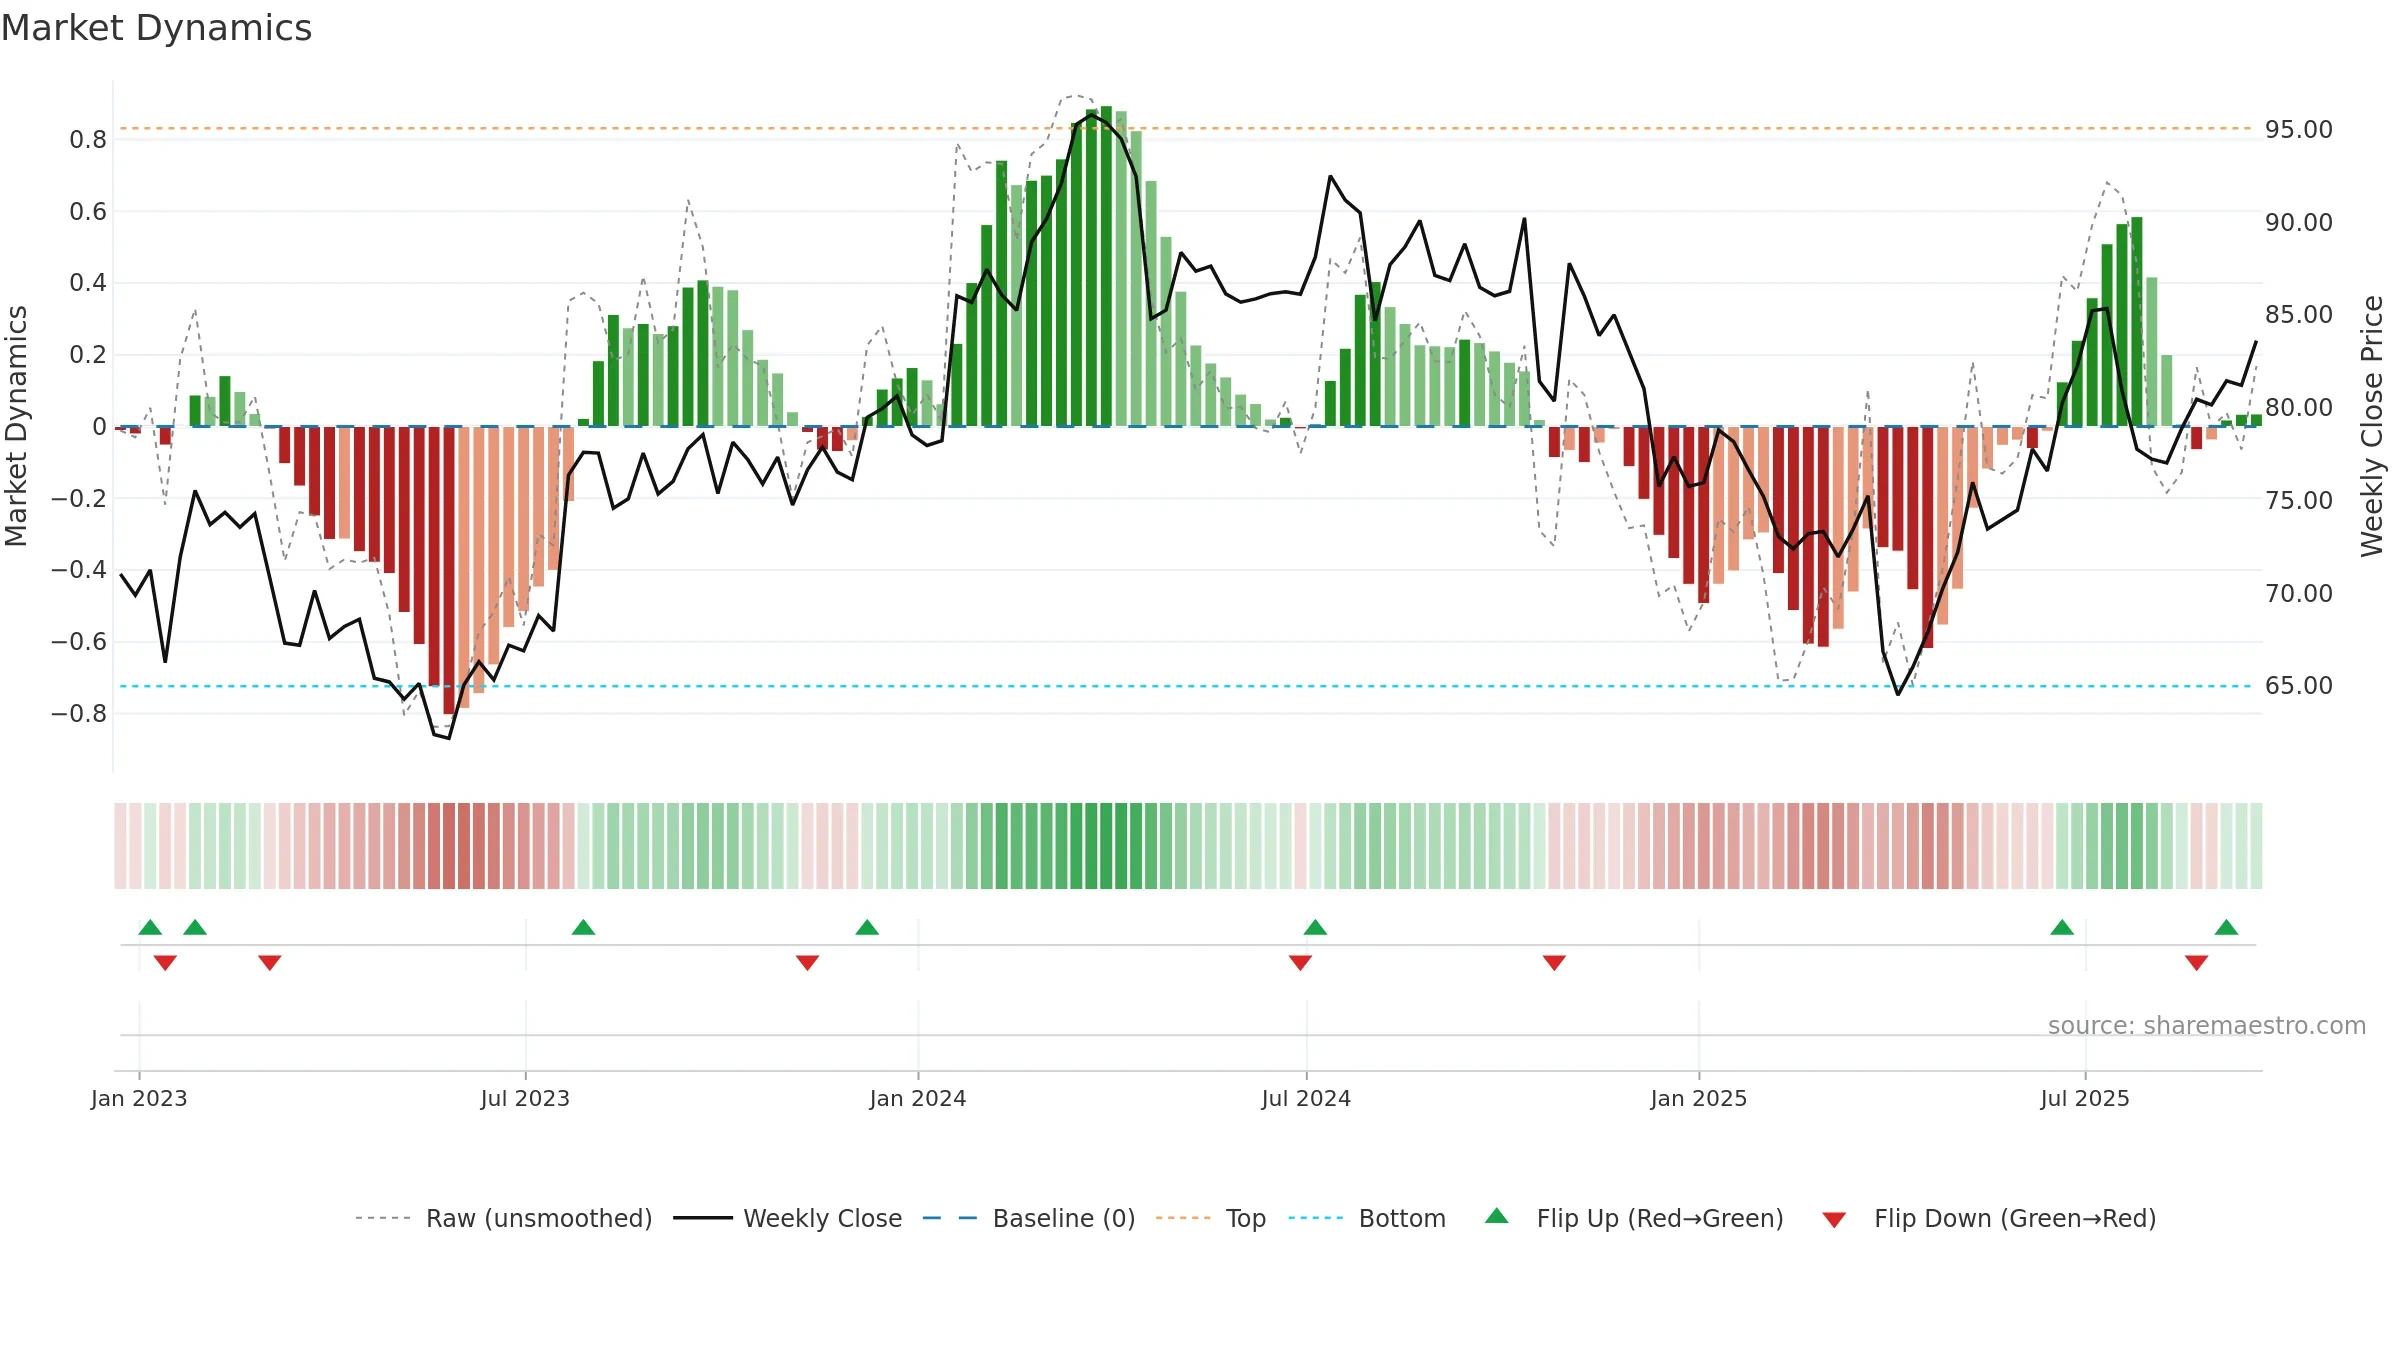The image size is (2400, 1350).
Task: Click the cyan dashed Bottom threshold line
Action: [1186, 686]
